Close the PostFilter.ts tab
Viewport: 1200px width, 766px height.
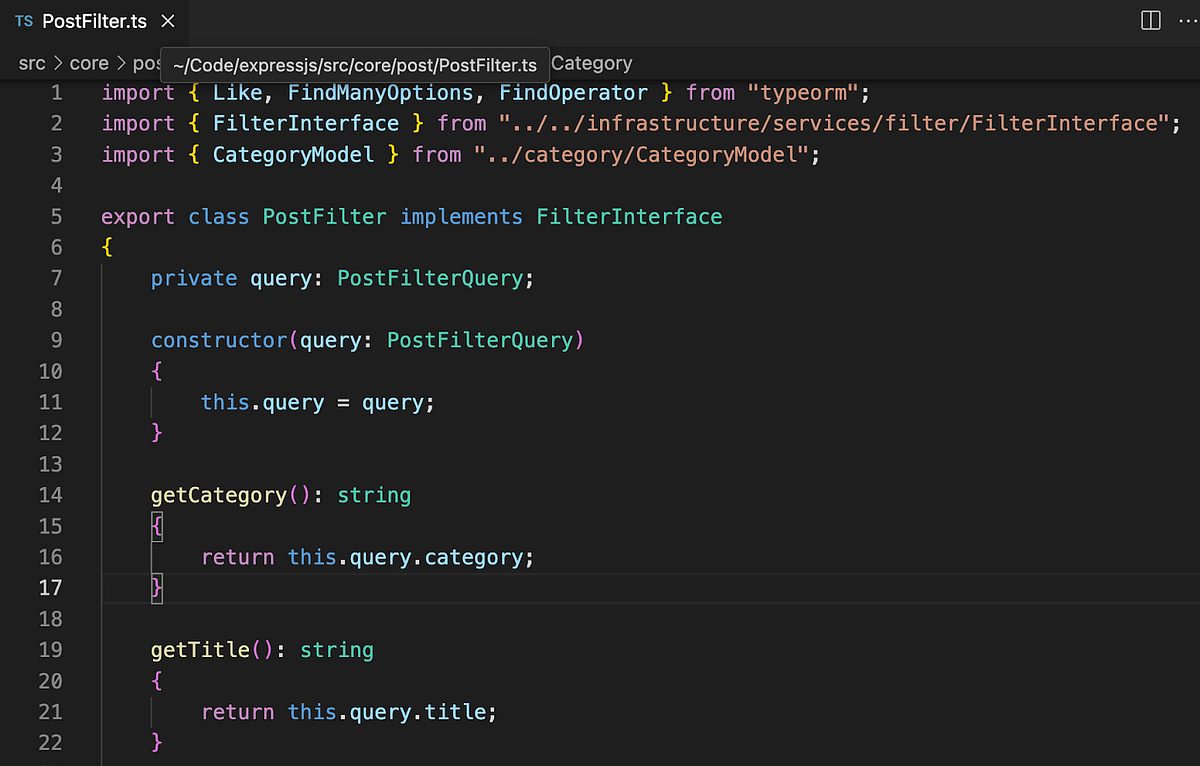tap(165, 20)
